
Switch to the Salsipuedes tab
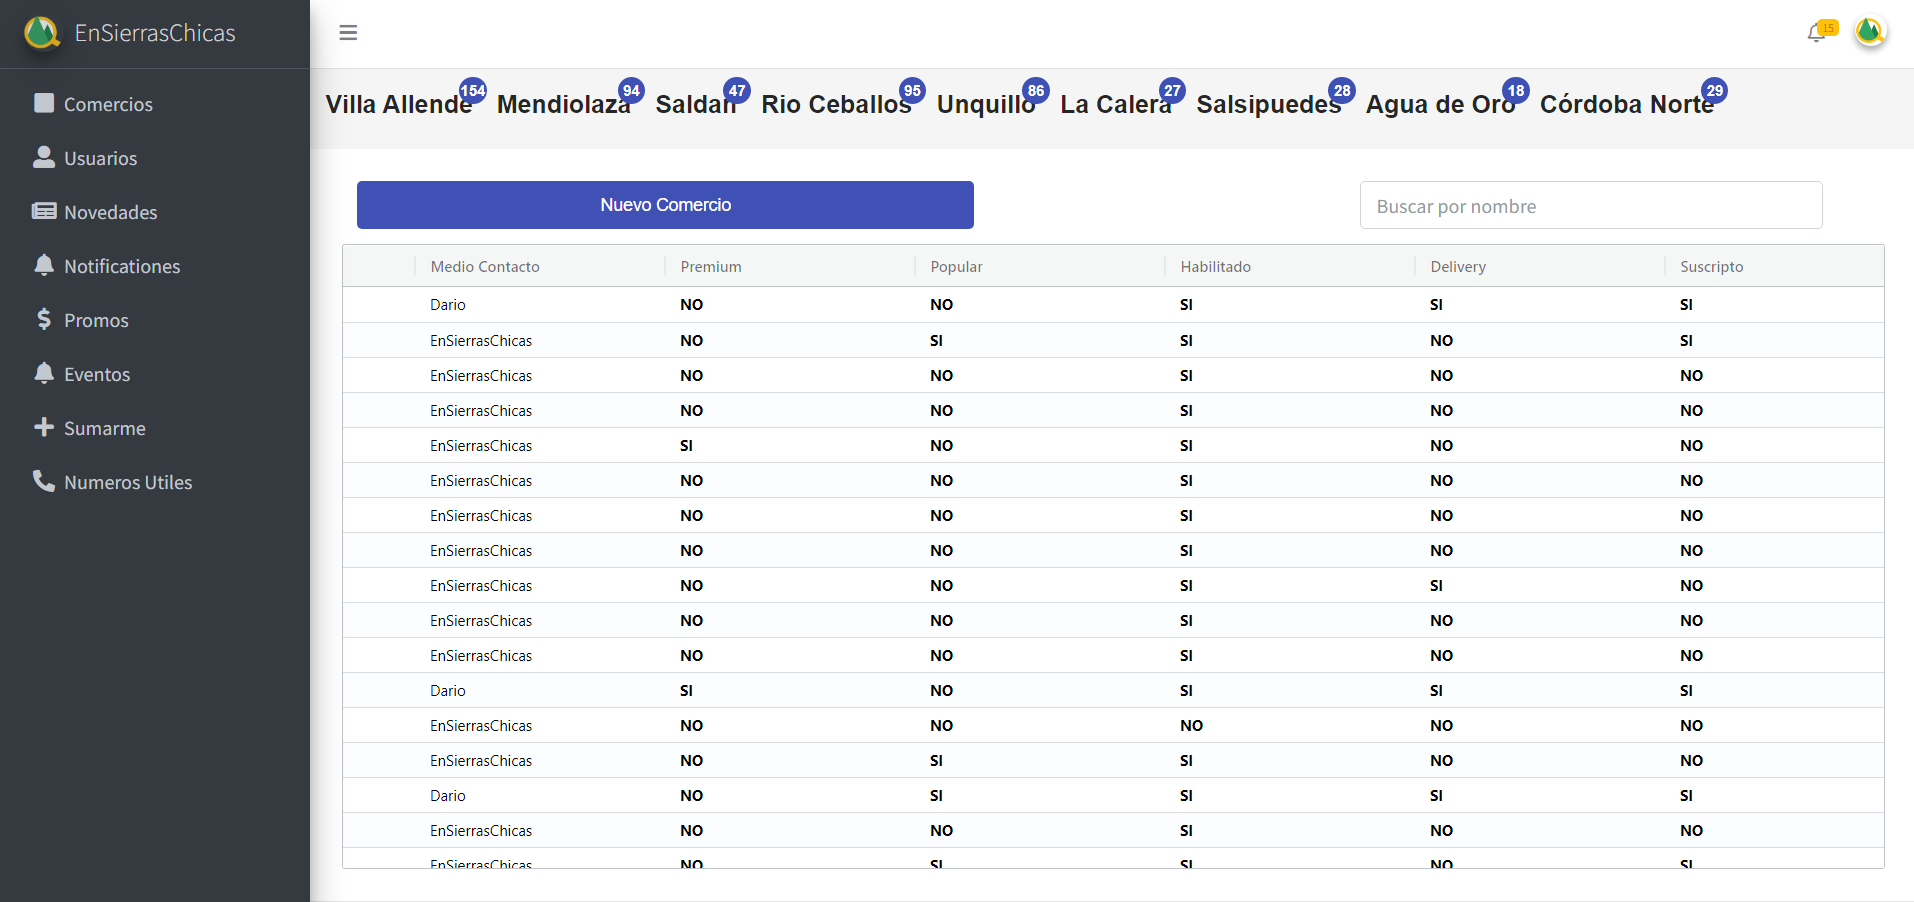tap(1268, 105)
